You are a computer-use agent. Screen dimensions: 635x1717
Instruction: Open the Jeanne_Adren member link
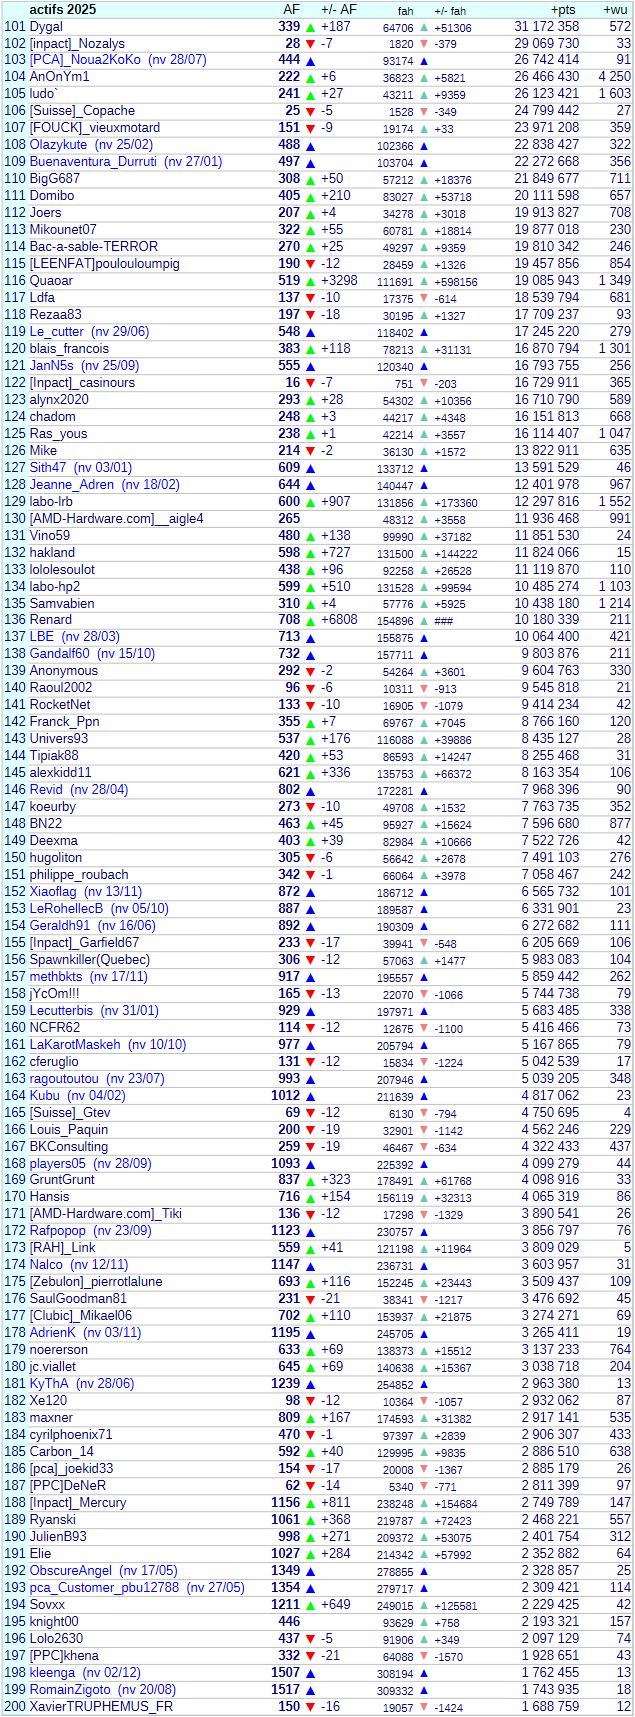click(x=72, y=485)
